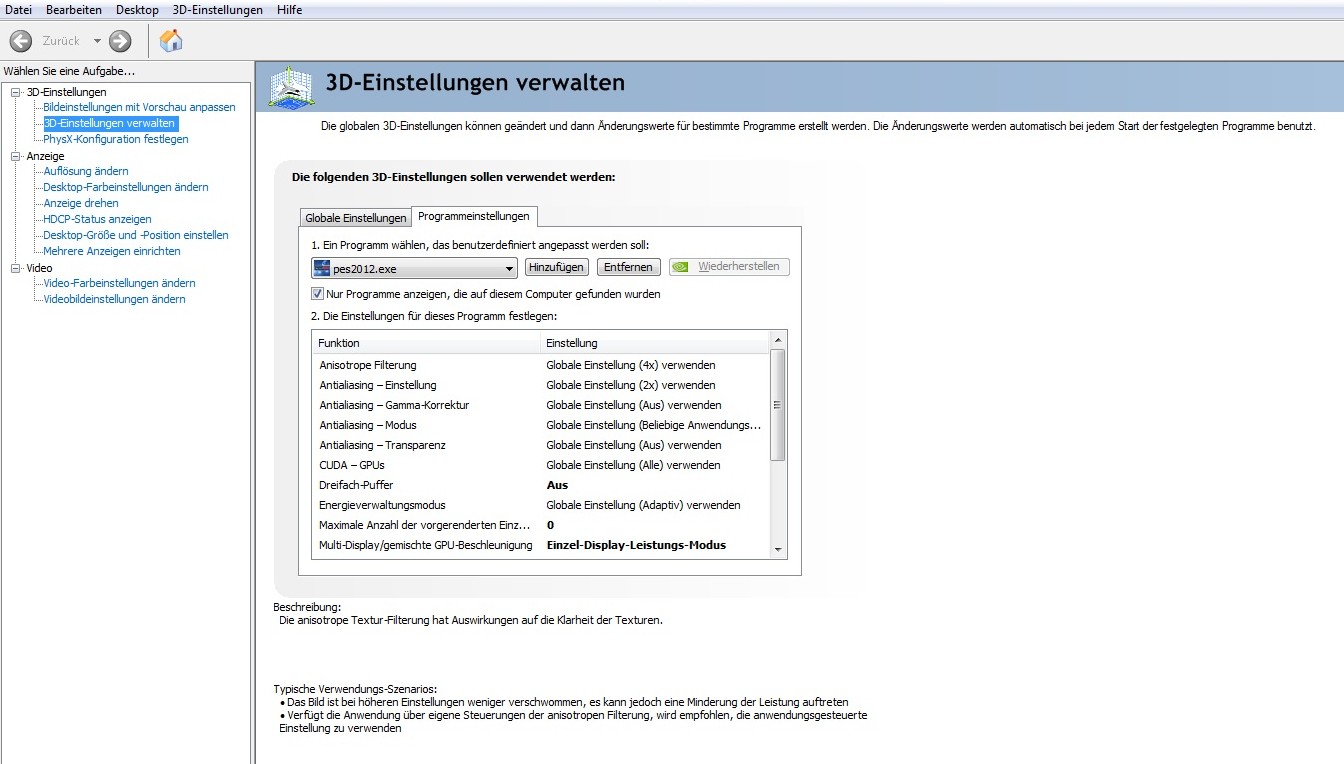1344x764 pixels.
Task: Click the pes2012.exe program icon
Action: 322,268
